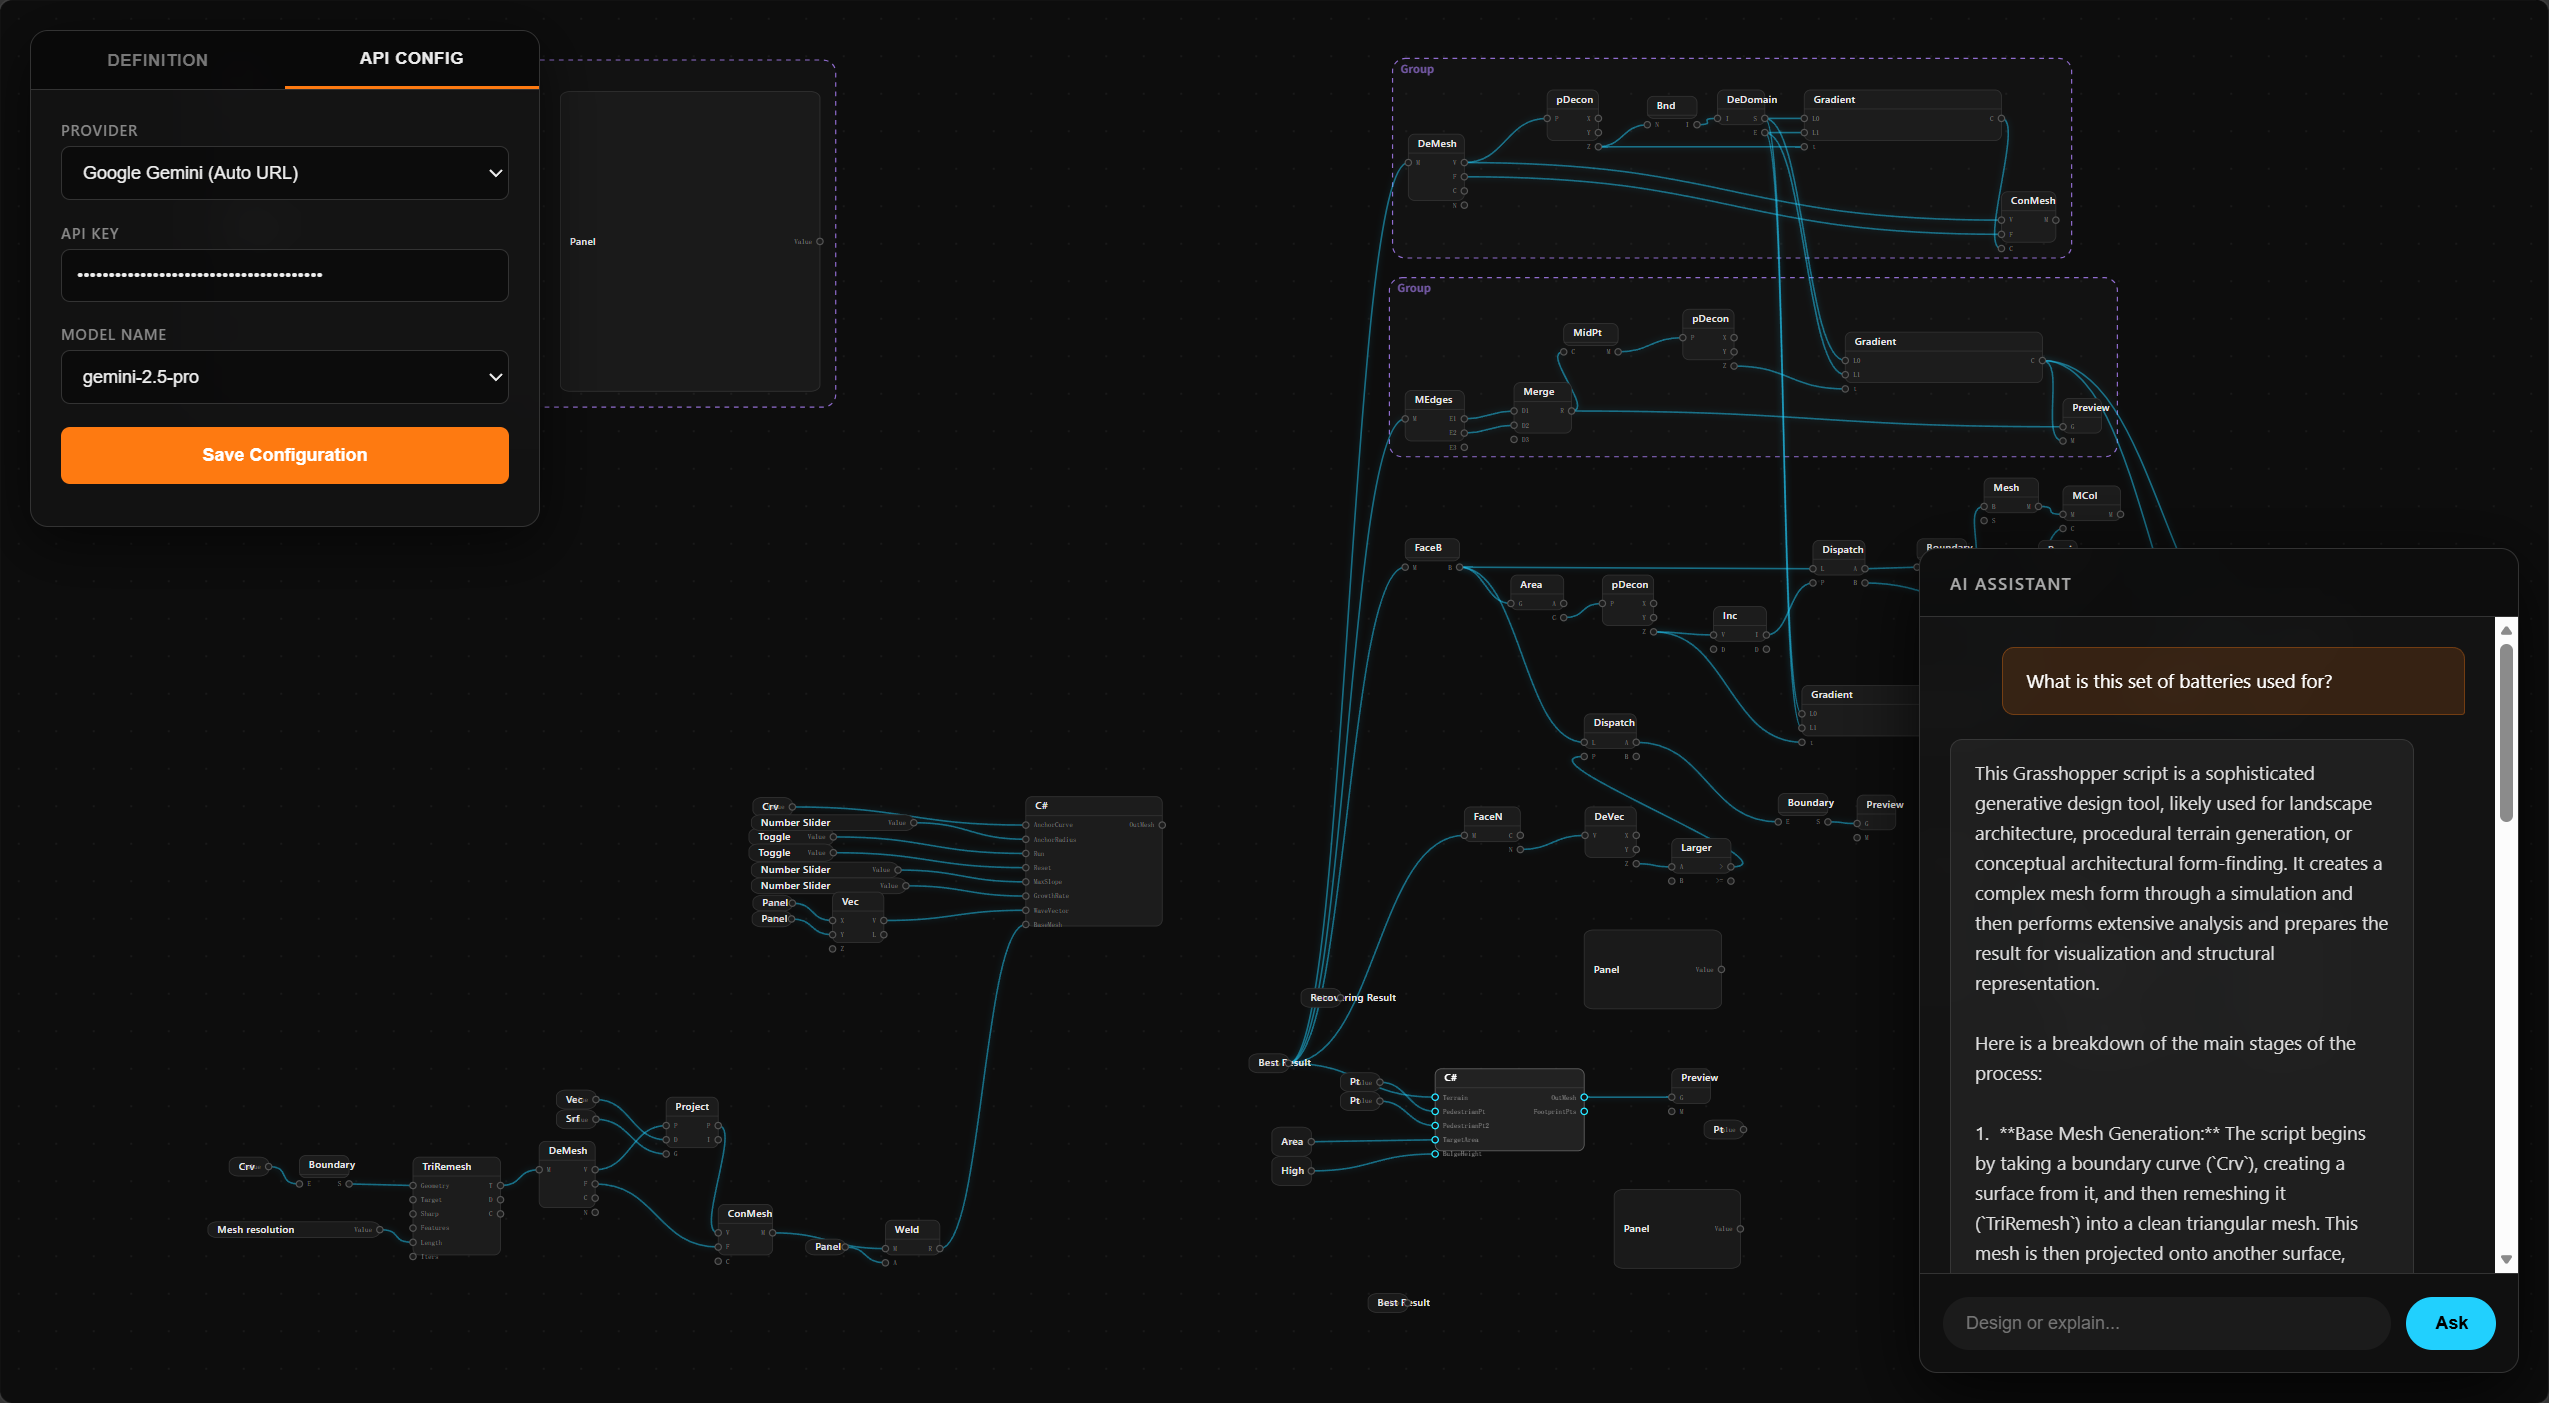
Task: Focus the 'Design or explain...' input field
Action: click(x=2166, y=1322)
